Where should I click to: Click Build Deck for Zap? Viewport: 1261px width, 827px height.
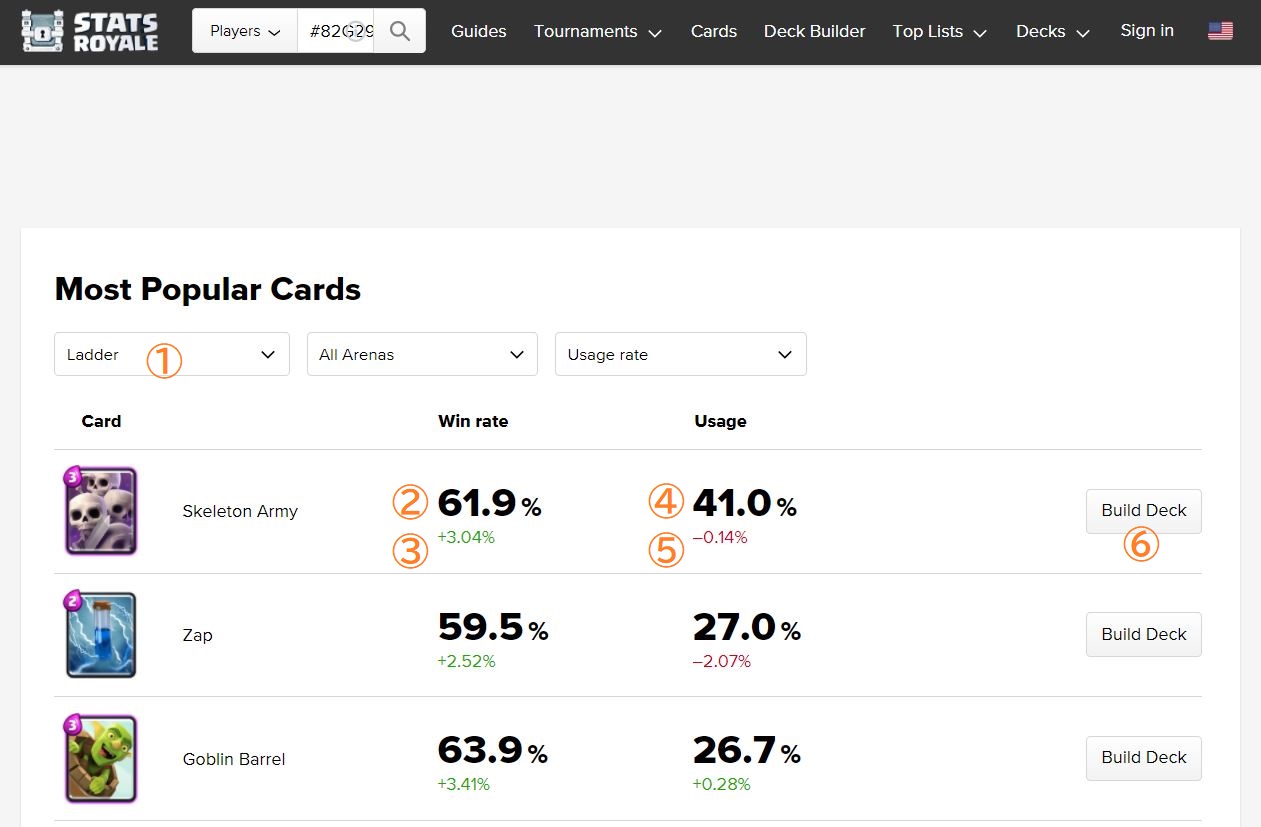pyautogui.click(x=1143, y=634)
